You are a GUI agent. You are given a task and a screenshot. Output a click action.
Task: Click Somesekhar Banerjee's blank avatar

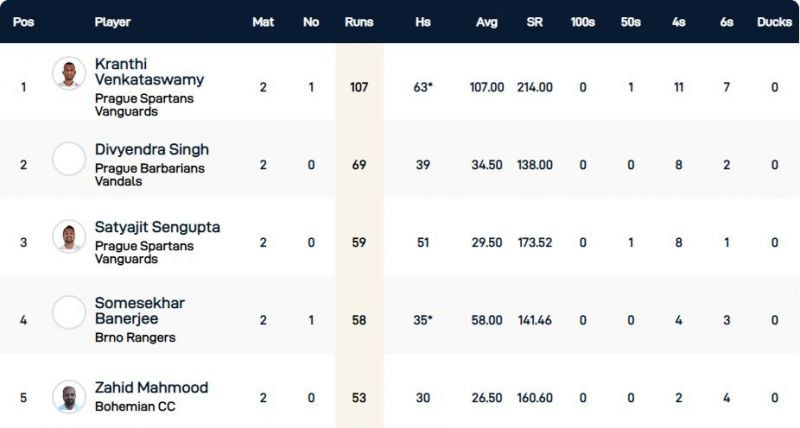(69, 313)
